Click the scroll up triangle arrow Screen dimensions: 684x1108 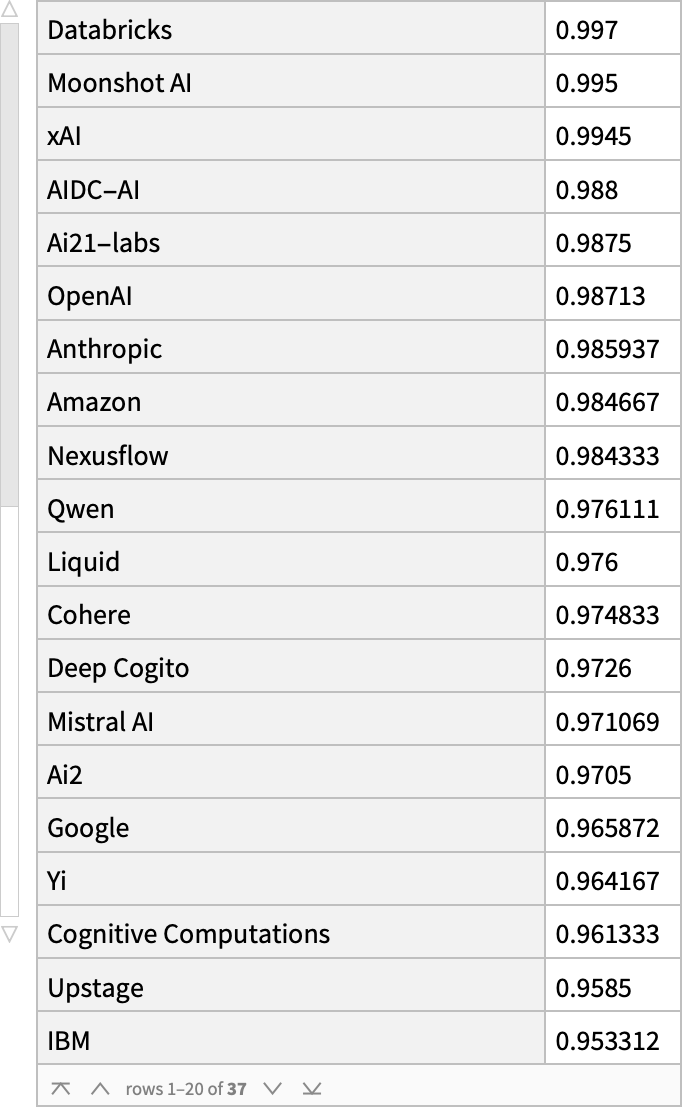point(10,10)
